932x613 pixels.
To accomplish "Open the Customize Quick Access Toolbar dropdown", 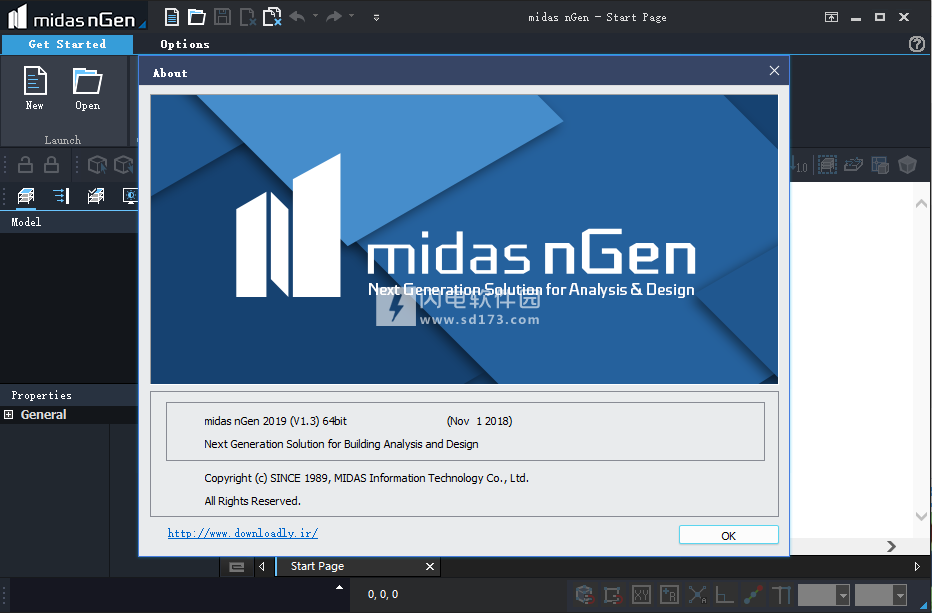I will pyautogui.click(x=376, y=17).
